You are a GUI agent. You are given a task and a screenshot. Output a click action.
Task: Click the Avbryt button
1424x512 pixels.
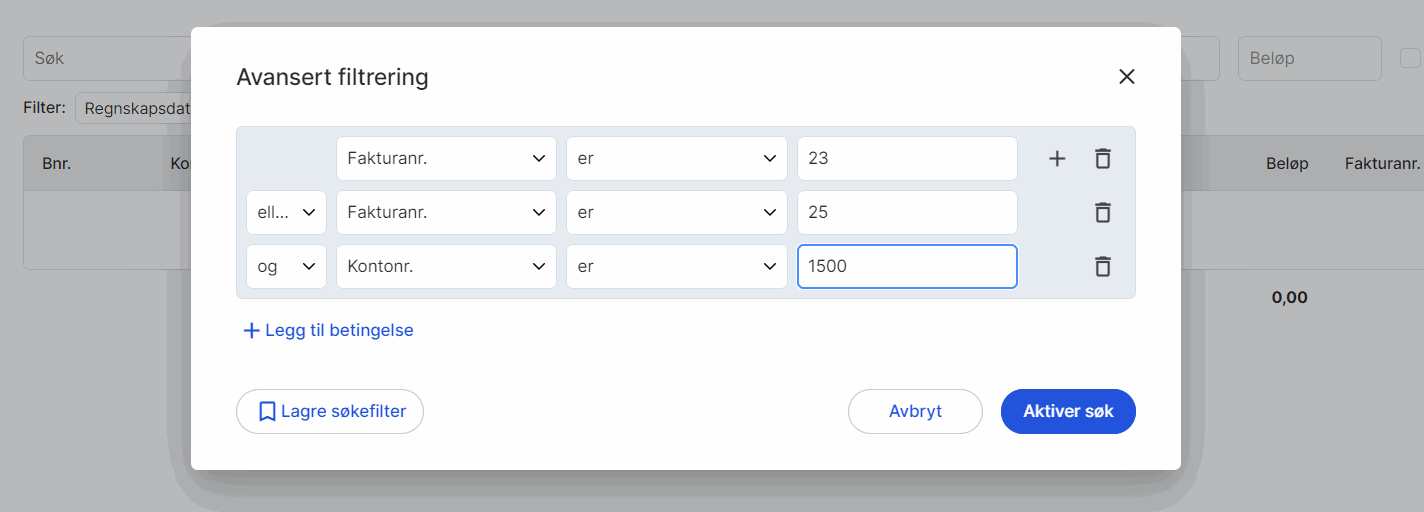pos(915,411)
